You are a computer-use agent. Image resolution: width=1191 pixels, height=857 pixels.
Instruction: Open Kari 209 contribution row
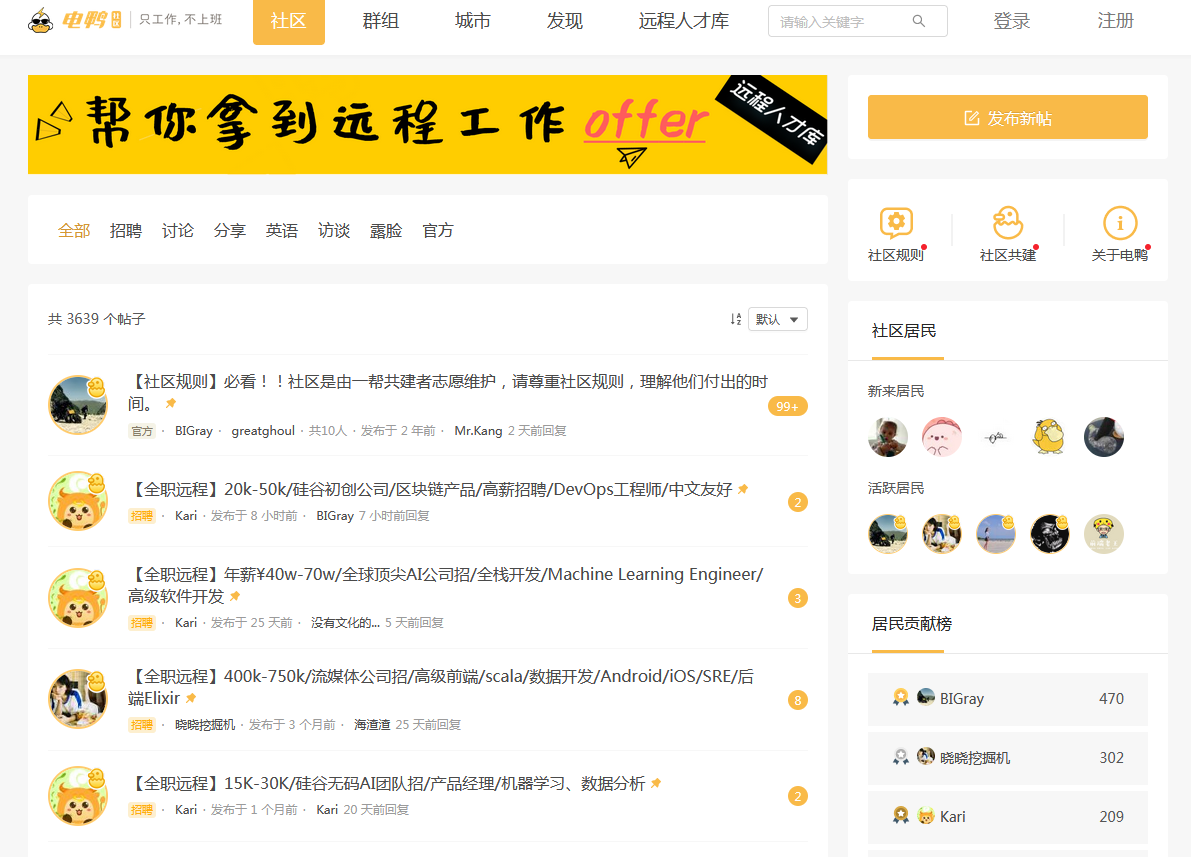pos(1007,817)
